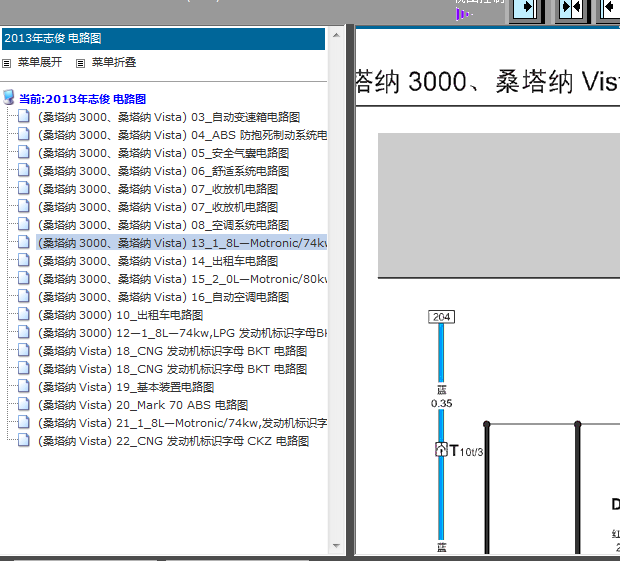Image resolution: width=620 pixels, height=561 pixels.
Task: Click the 菜单展开 expand menu link
Action: coord(40,62)
